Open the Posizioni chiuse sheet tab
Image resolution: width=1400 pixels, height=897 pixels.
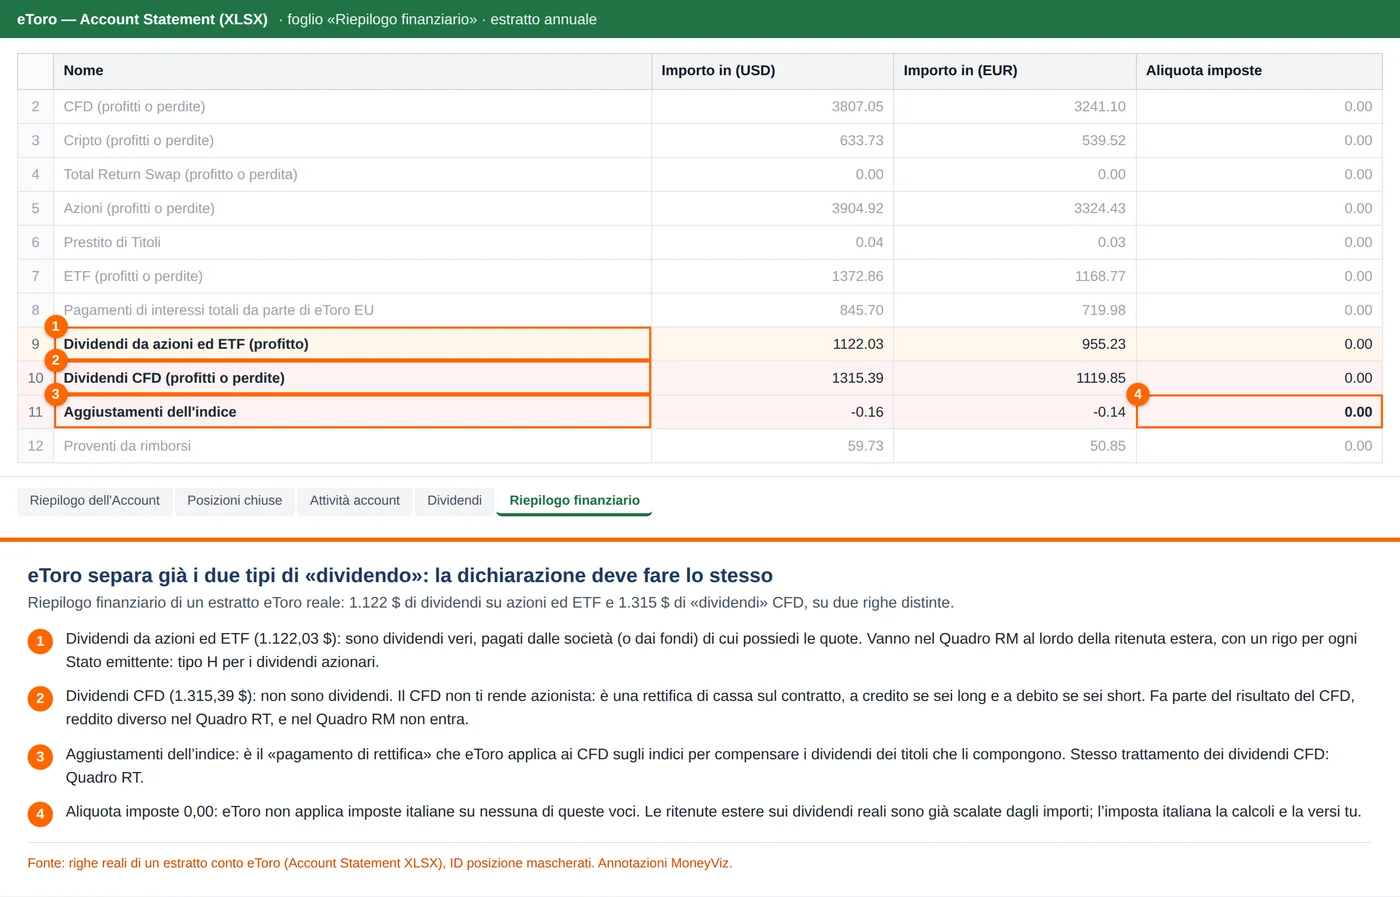coord(235,500)
